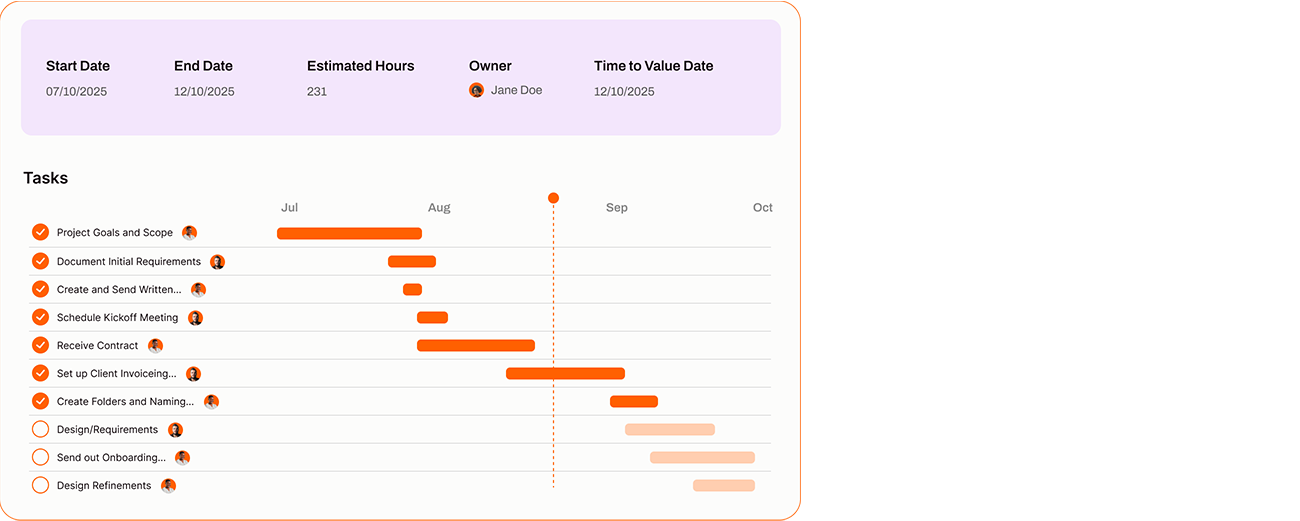Select the Project Goals and Scope timeline bar

tap(349, 233)
